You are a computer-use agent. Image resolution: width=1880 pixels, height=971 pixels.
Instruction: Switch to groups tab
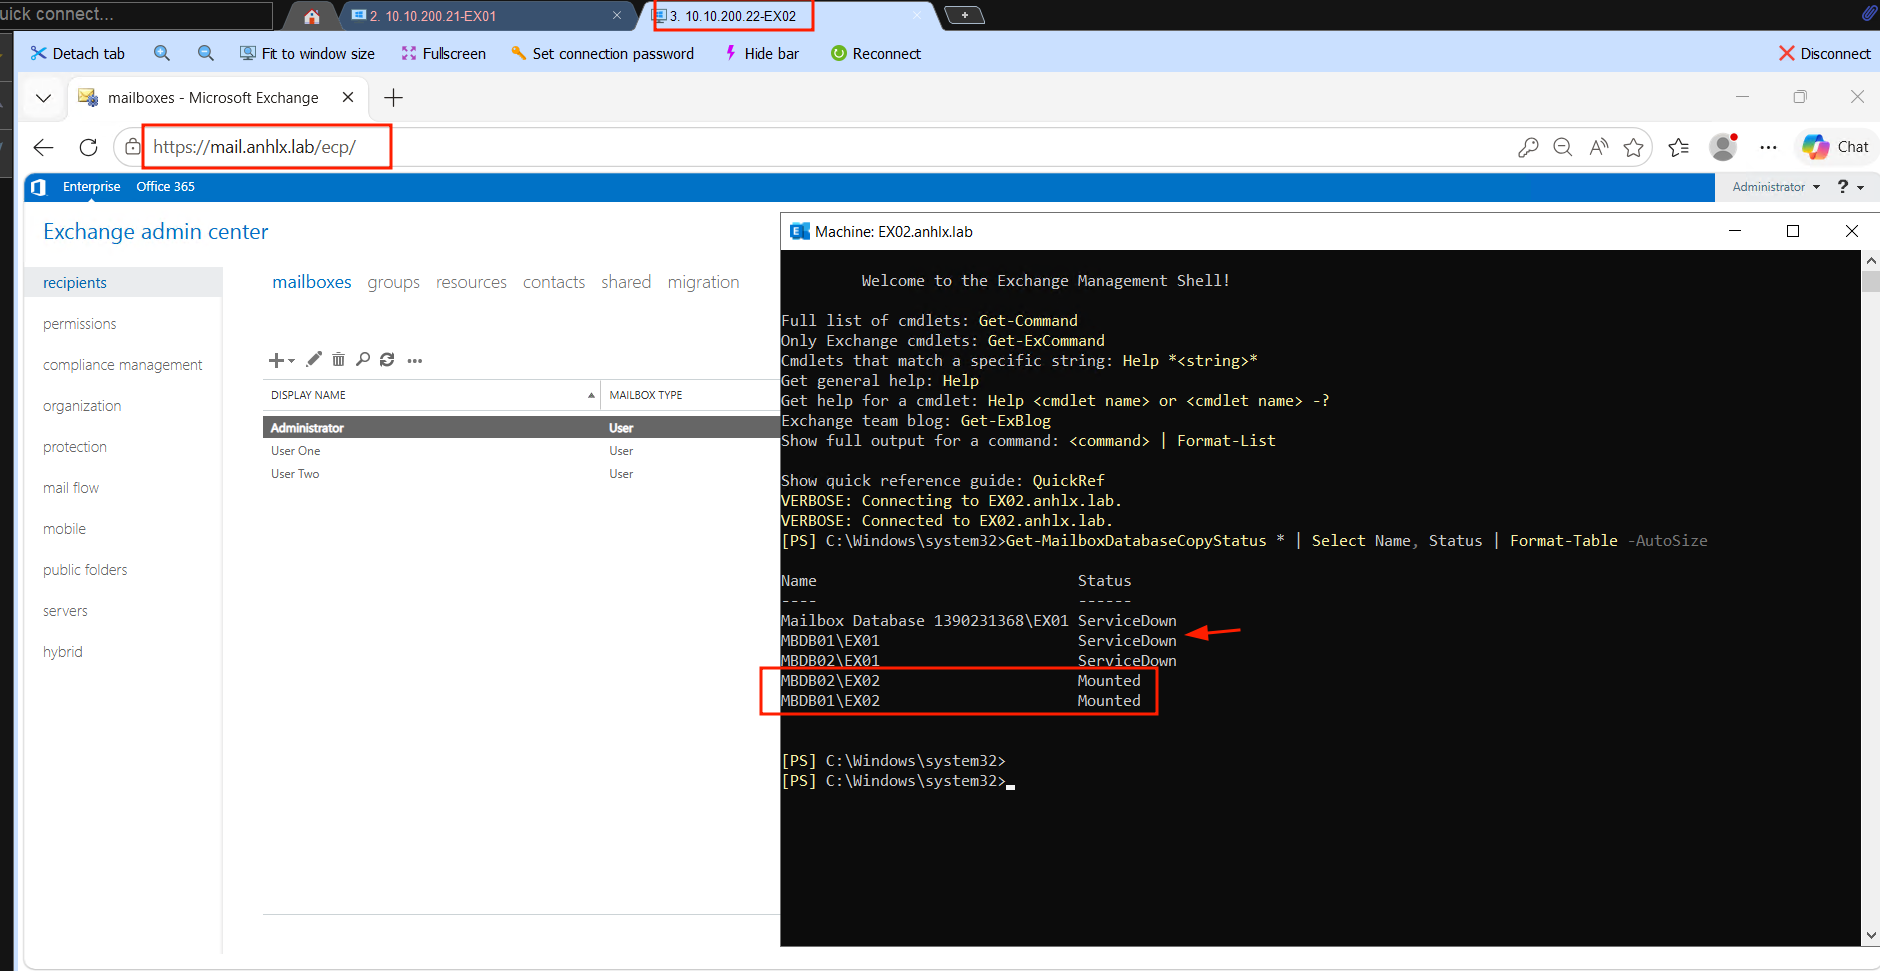393,282
